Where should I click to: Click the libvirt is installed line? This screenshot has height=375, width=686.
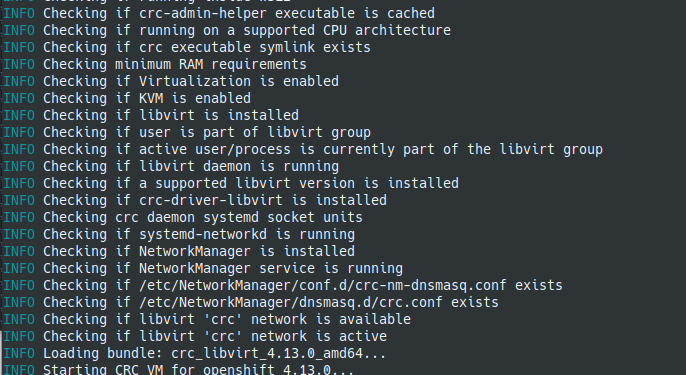click(151, 116)
